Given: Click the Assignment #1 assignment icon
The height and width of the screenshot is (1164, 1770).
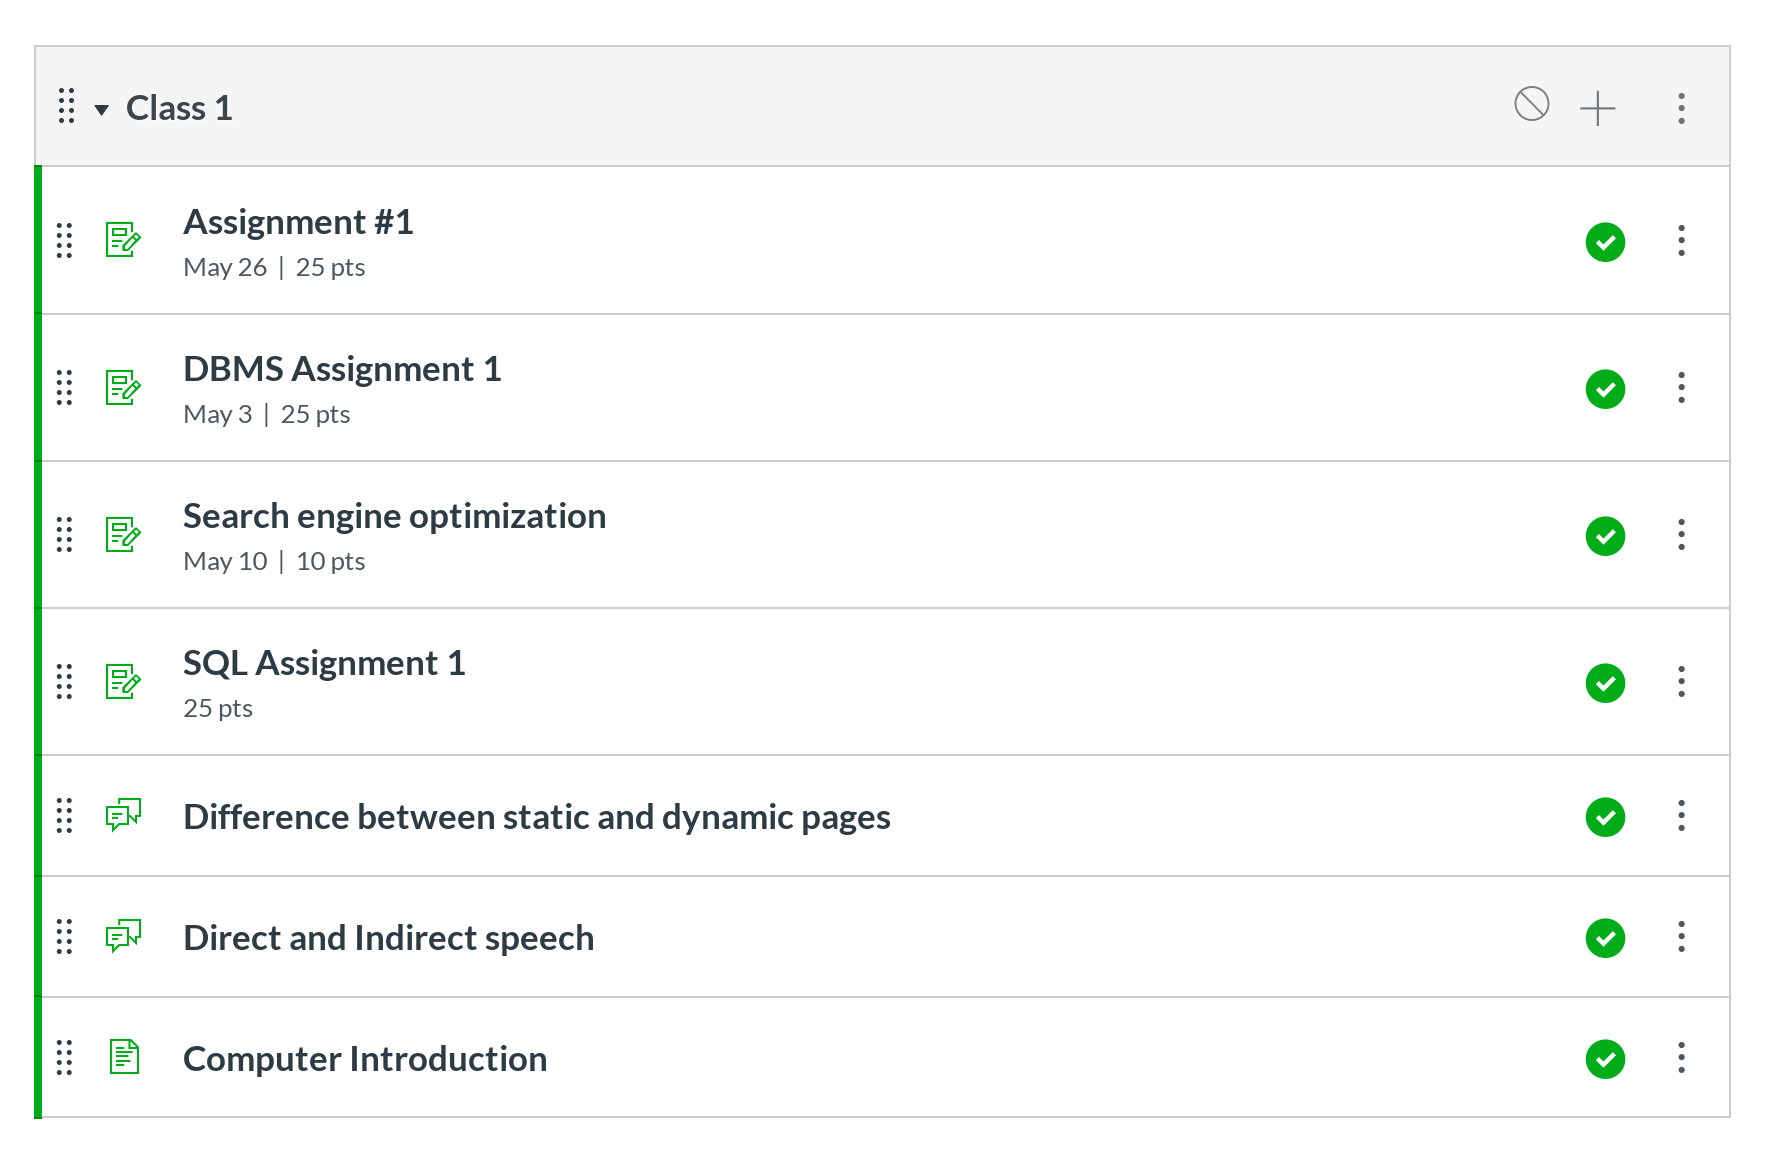Looking at the screenshot, I should click(x=123, y=240).
